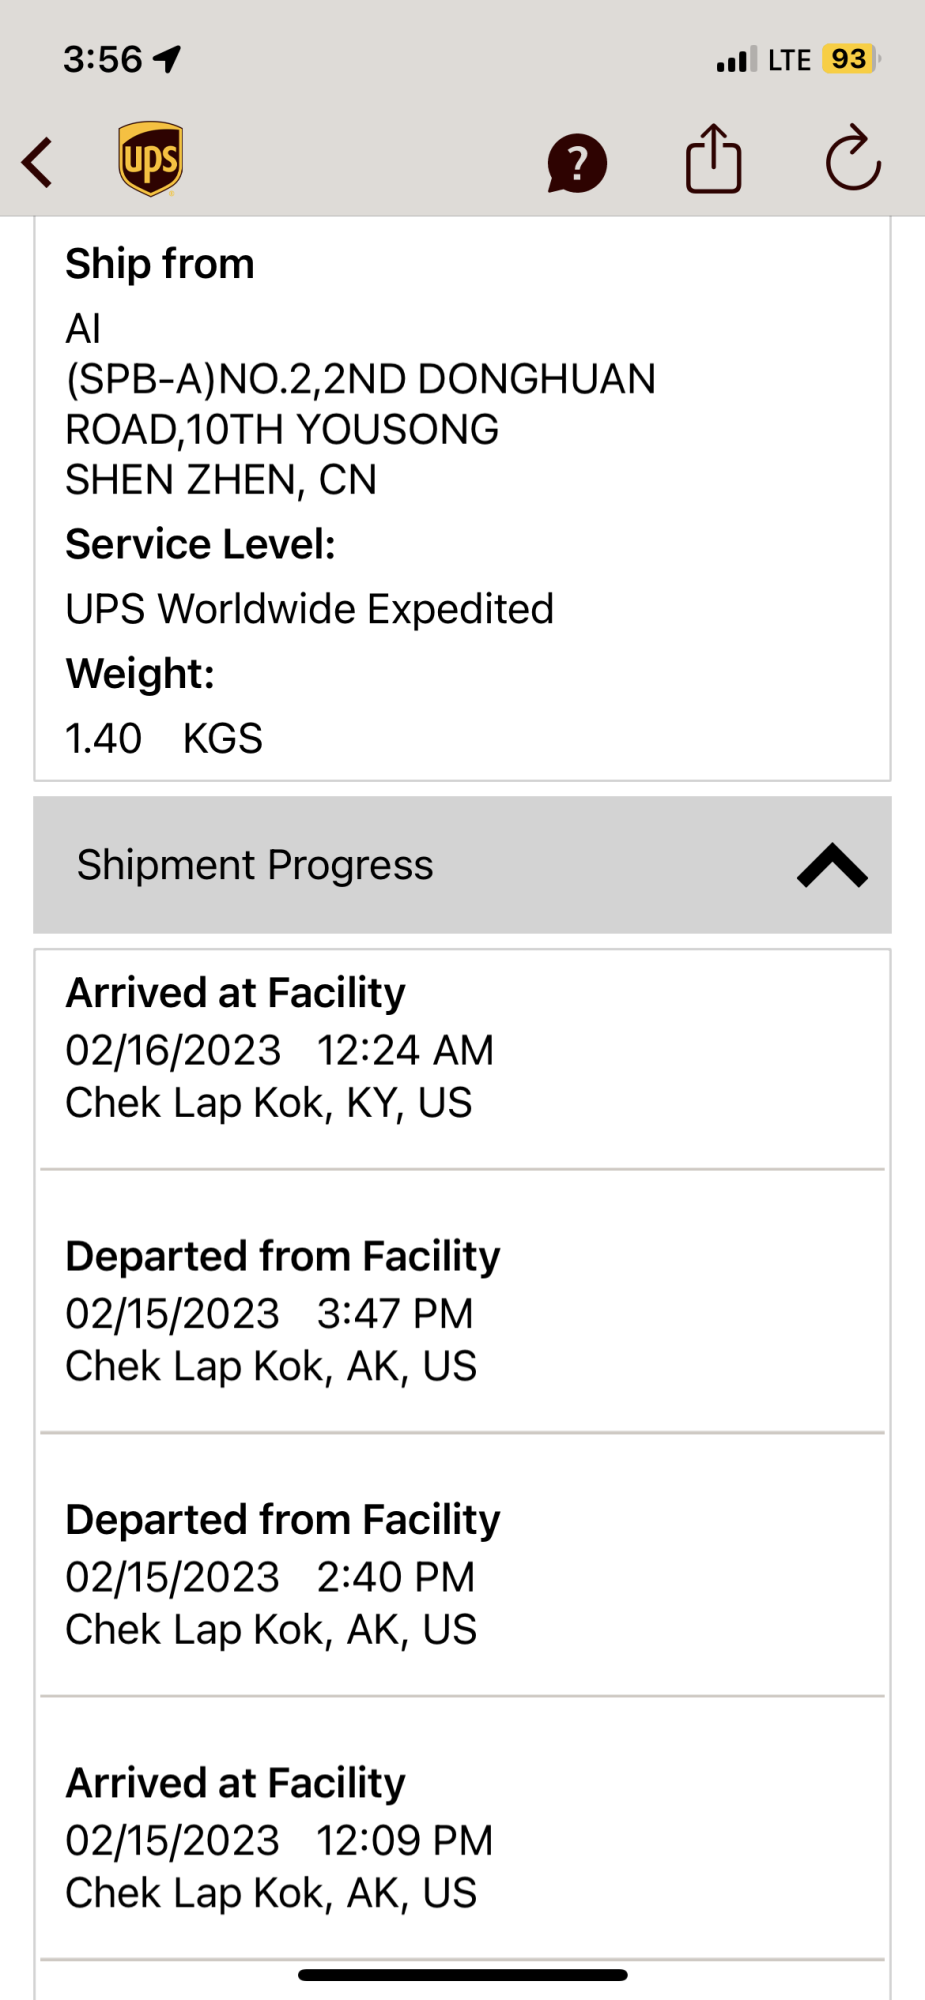Tap the Shipment Progress header label
This screenshot has height=2000, width=925.
tap(255, 865)
